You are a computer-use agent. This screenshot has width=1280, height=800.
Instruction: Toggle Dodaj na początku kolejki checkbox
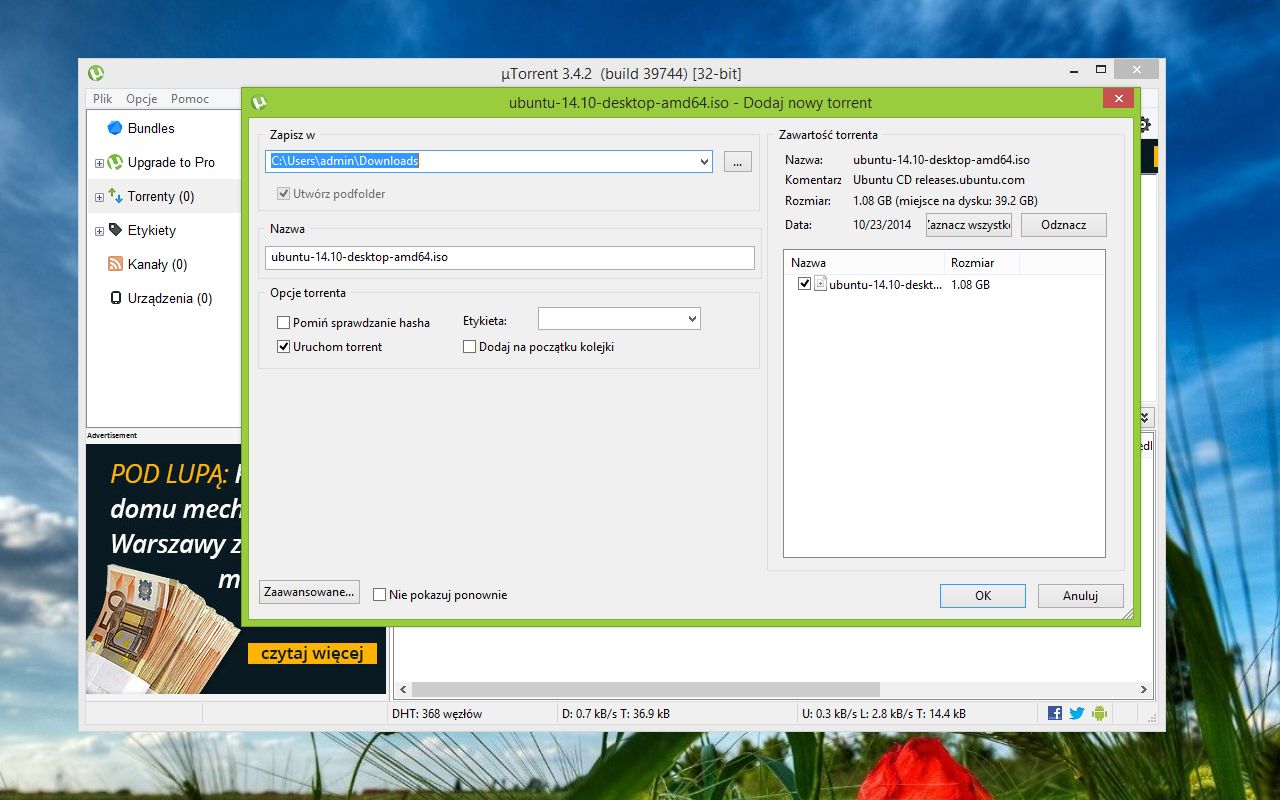pos(470,347)
